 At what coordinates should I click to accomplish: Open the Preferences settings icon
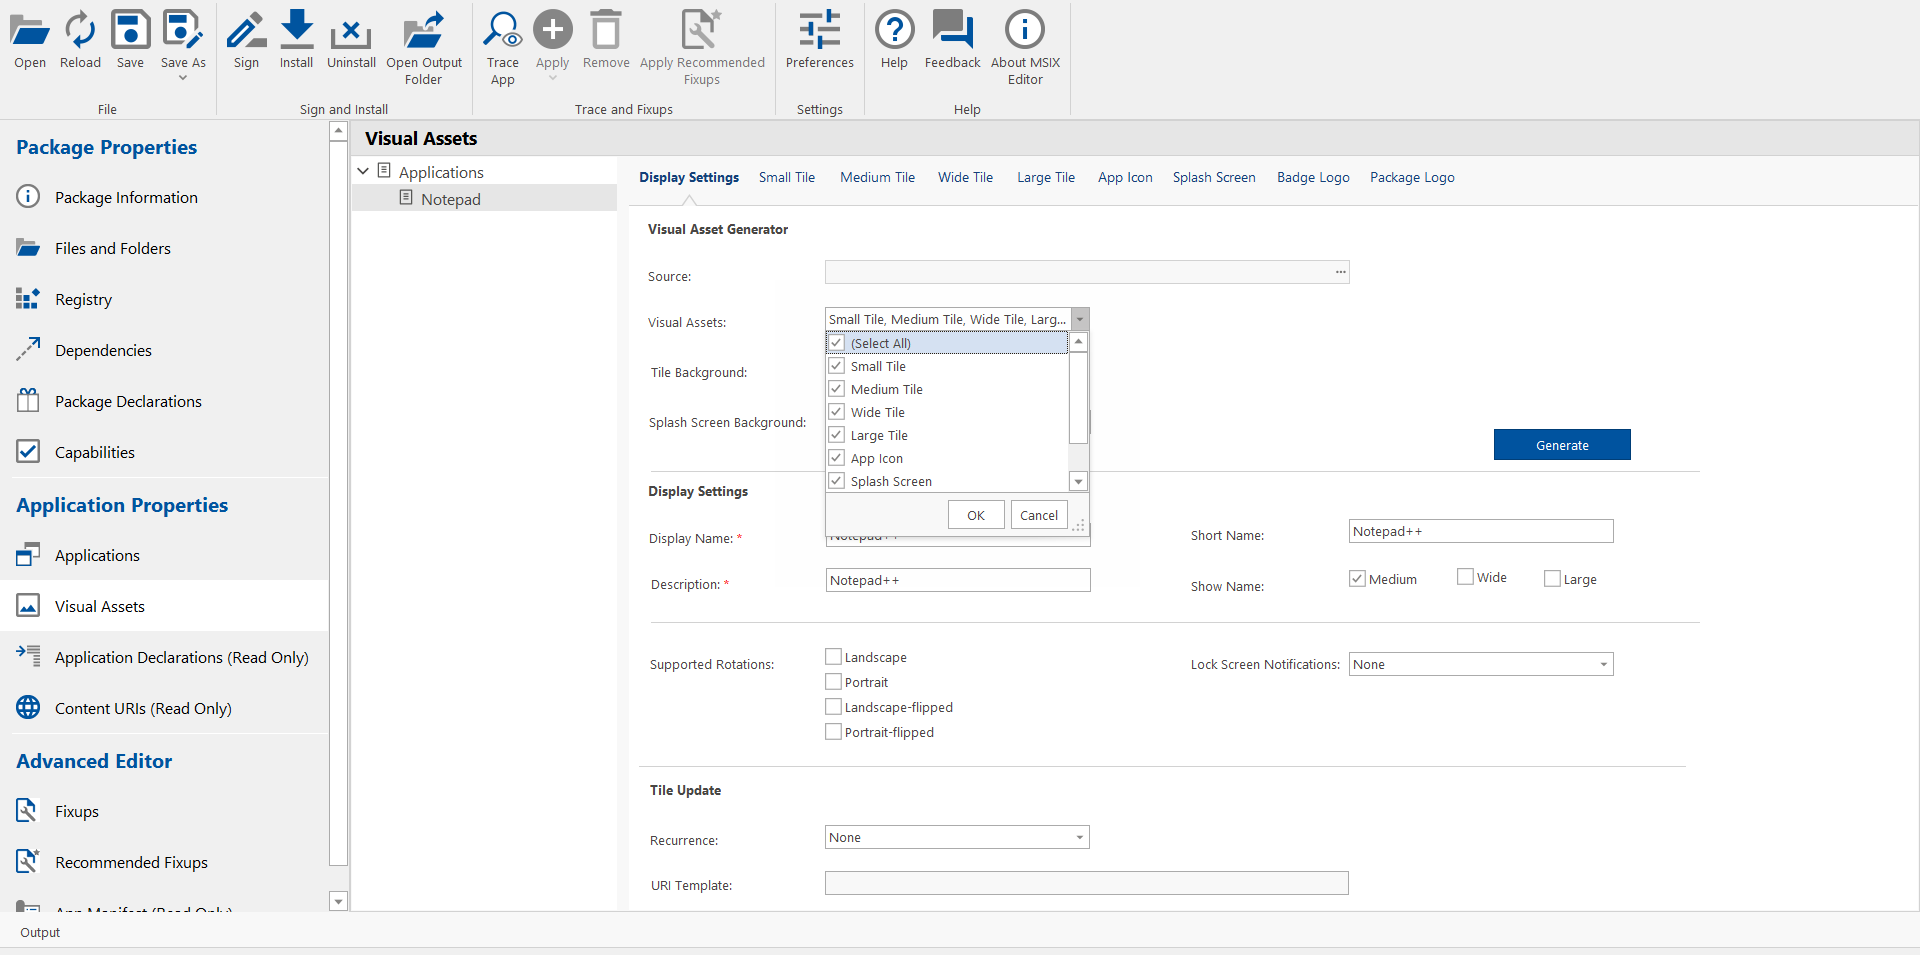tap(819, 40)
